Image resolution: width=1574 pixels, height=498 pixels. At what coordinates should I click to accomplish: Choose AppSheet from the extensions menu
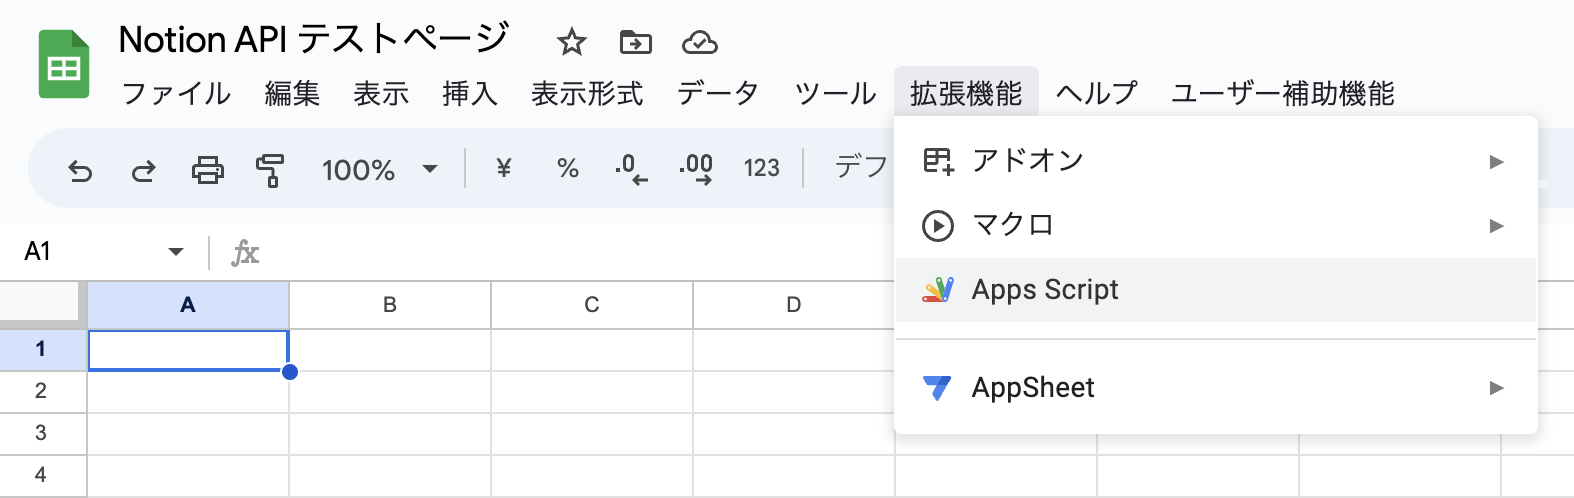pos(1216,387)
